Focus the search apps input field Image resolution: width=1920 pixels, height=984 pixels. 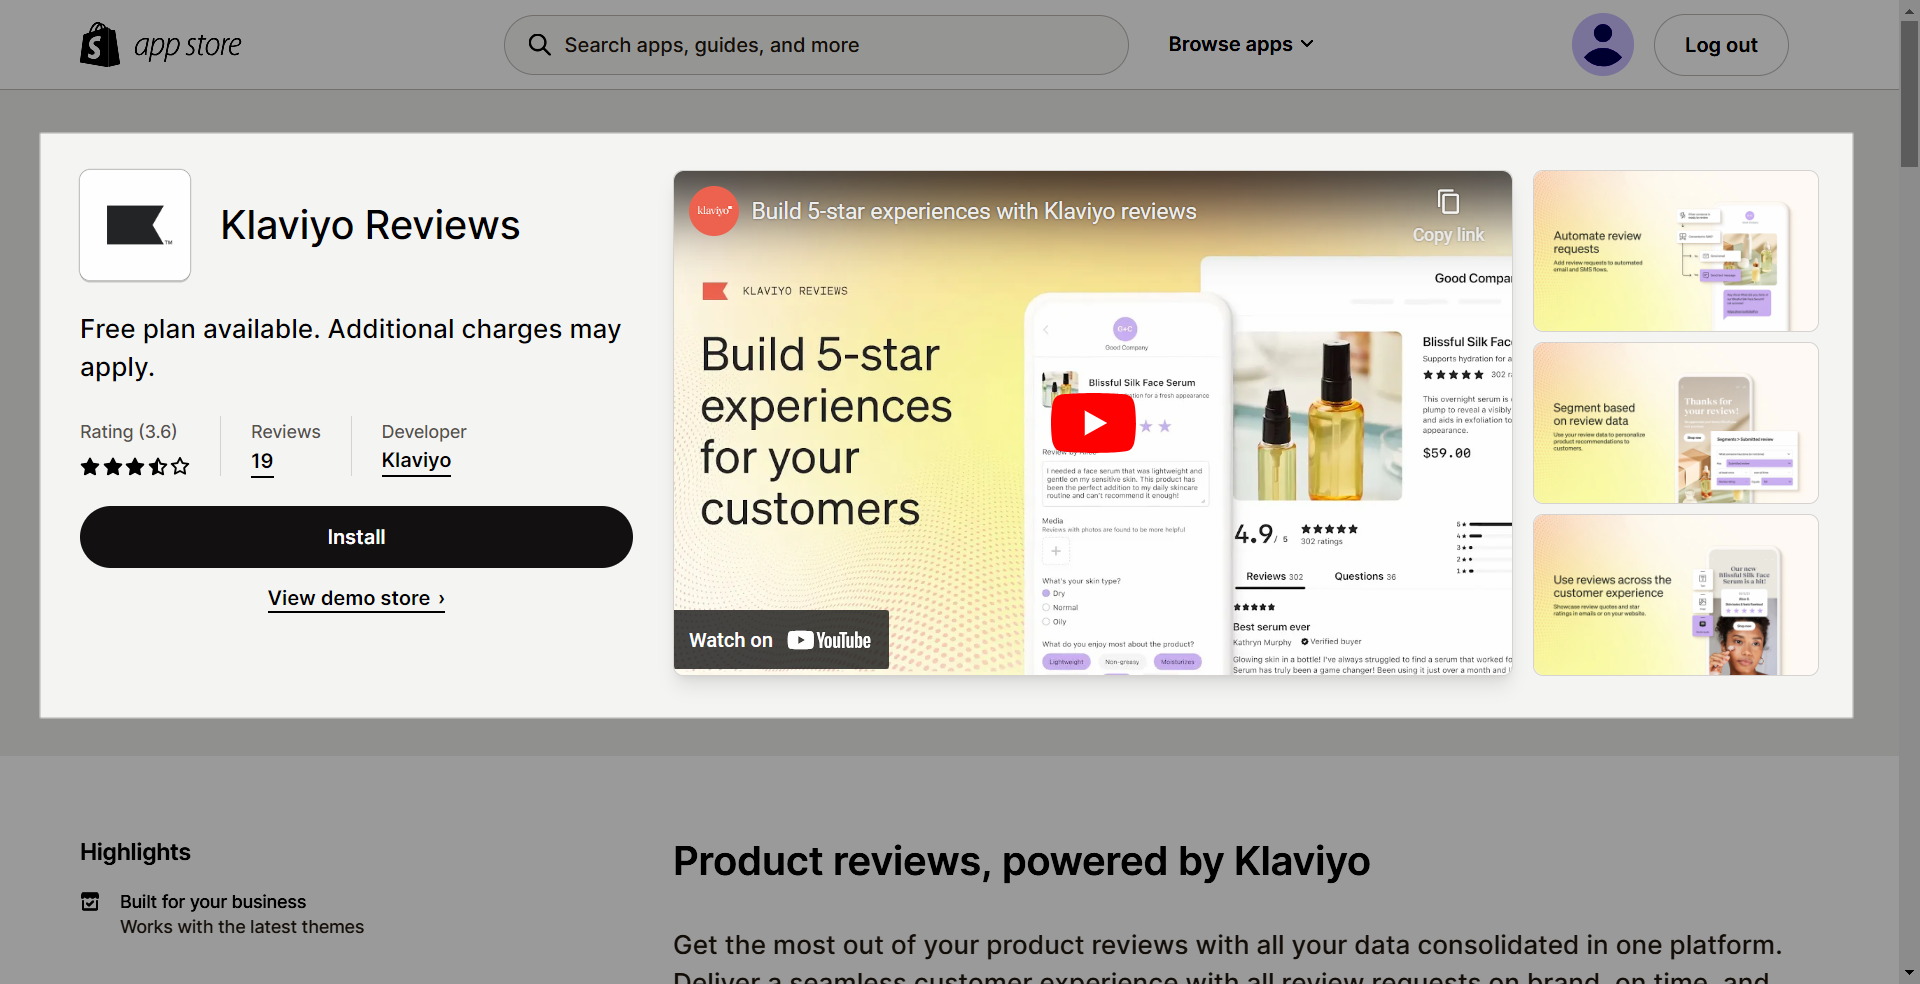(x=816, y=45)
